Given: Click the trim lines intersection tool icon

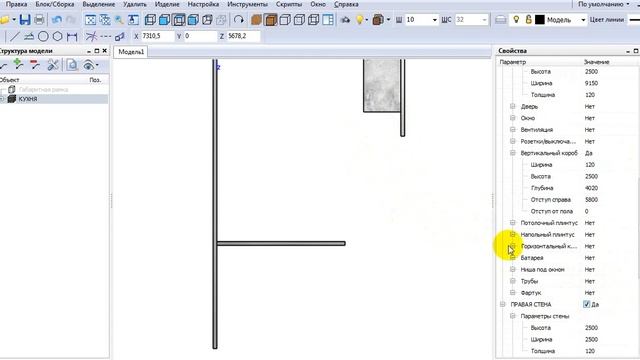Looking at the screenshot, I should 91,36.
